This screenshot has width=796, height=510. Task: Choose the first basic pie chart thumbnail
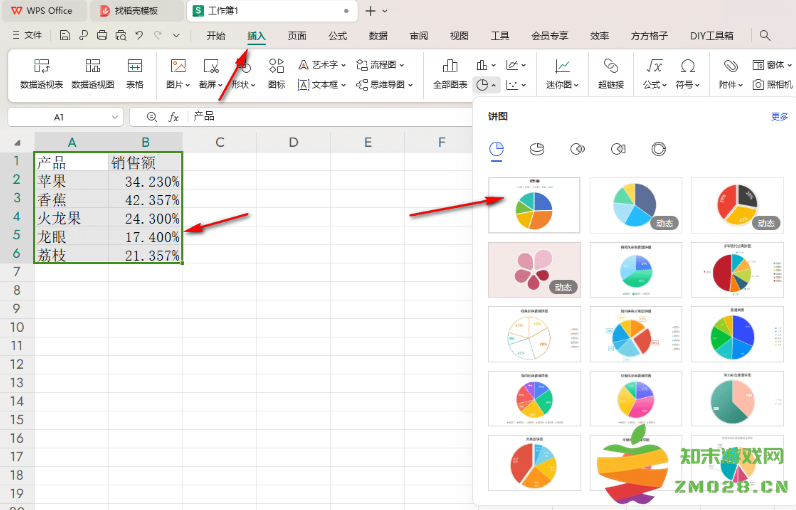click(x=533, y=205)
